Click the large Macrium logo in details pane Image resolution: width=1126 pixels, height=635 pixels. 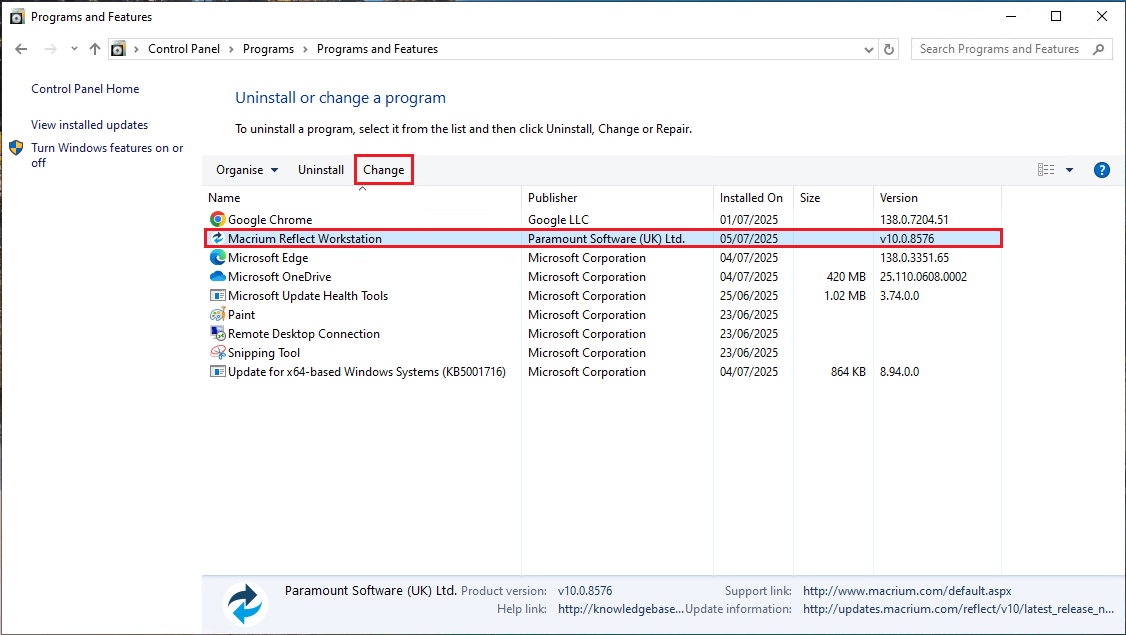pos(245,603)
